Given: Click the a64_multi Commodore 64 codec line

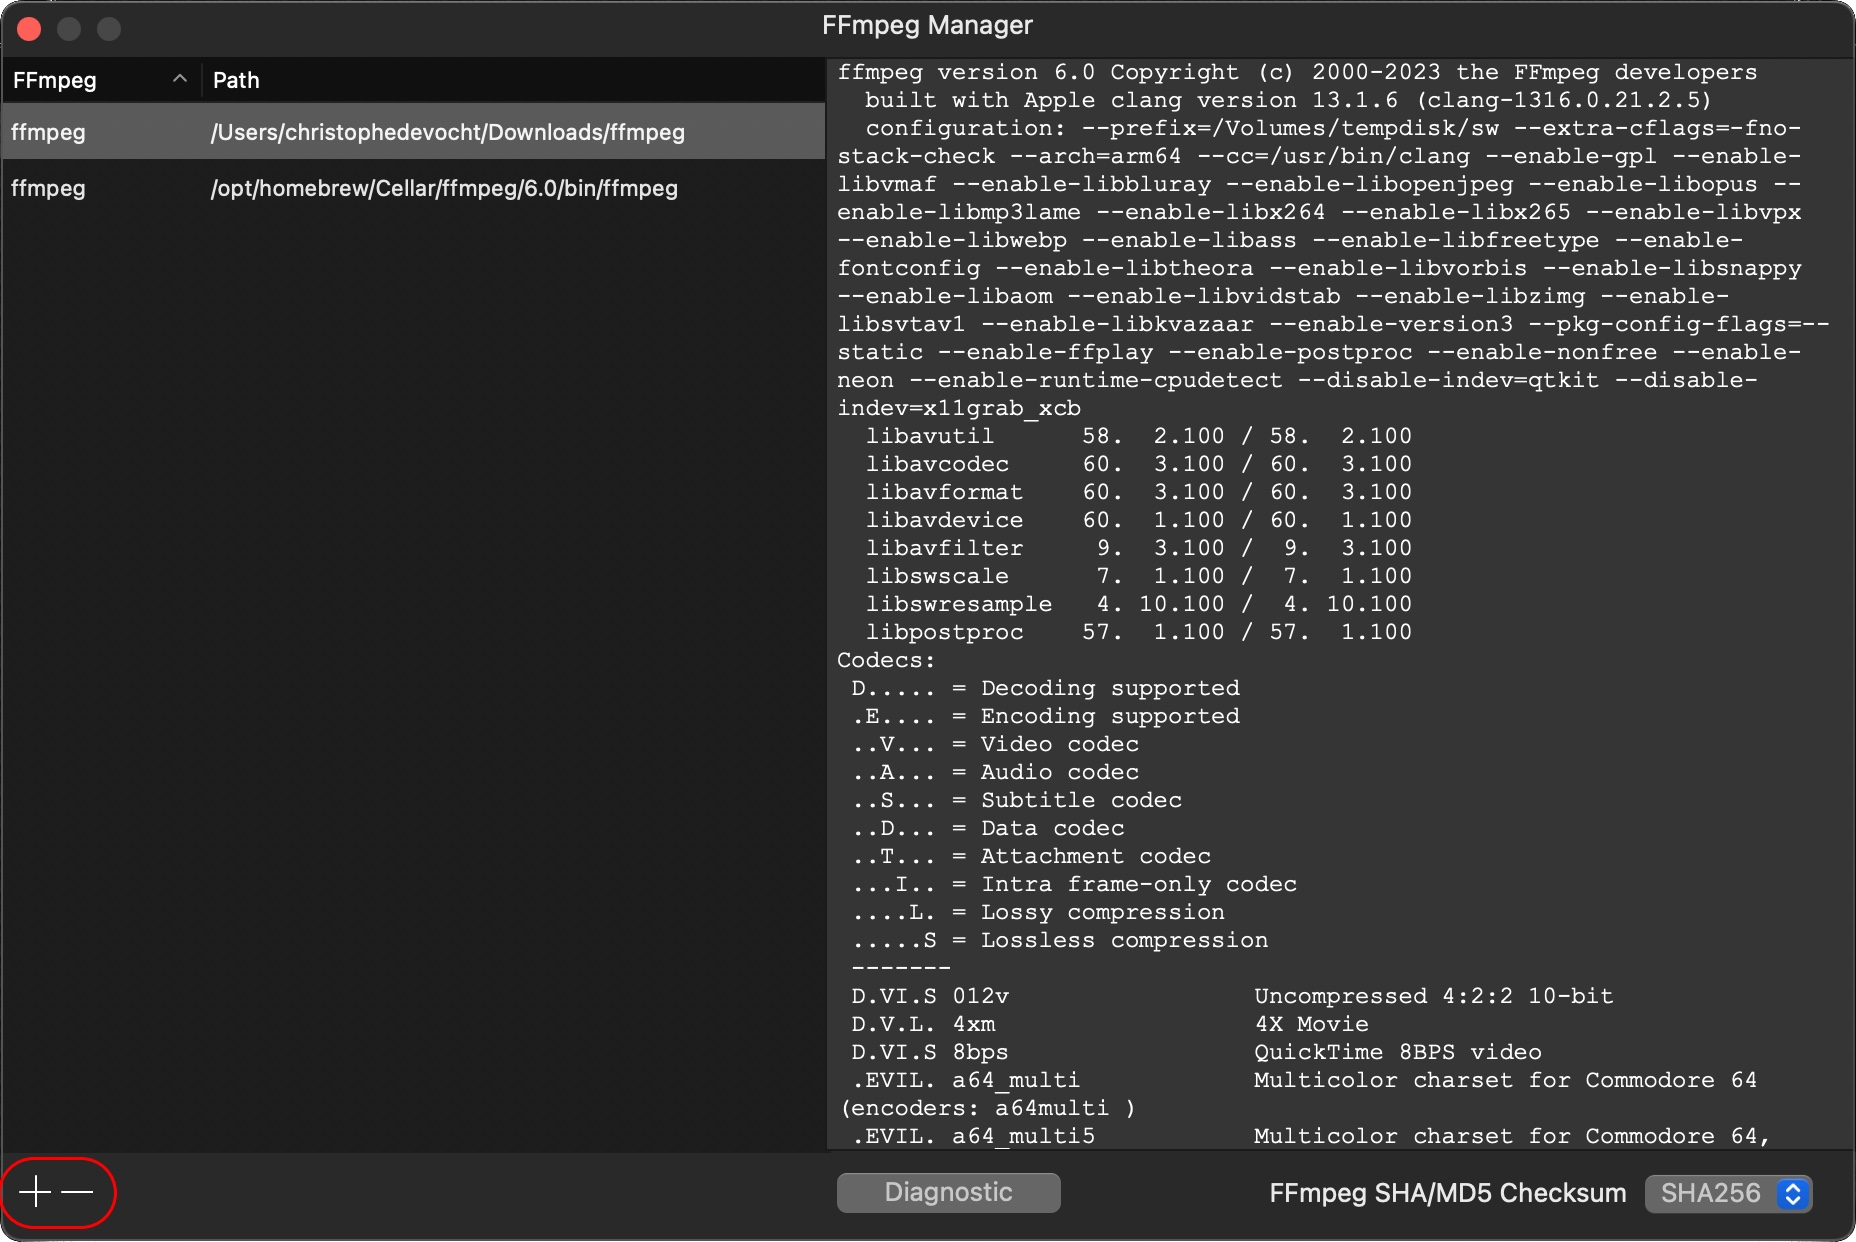Looking at the screenshot, I should click(x=1304, y=1080).
